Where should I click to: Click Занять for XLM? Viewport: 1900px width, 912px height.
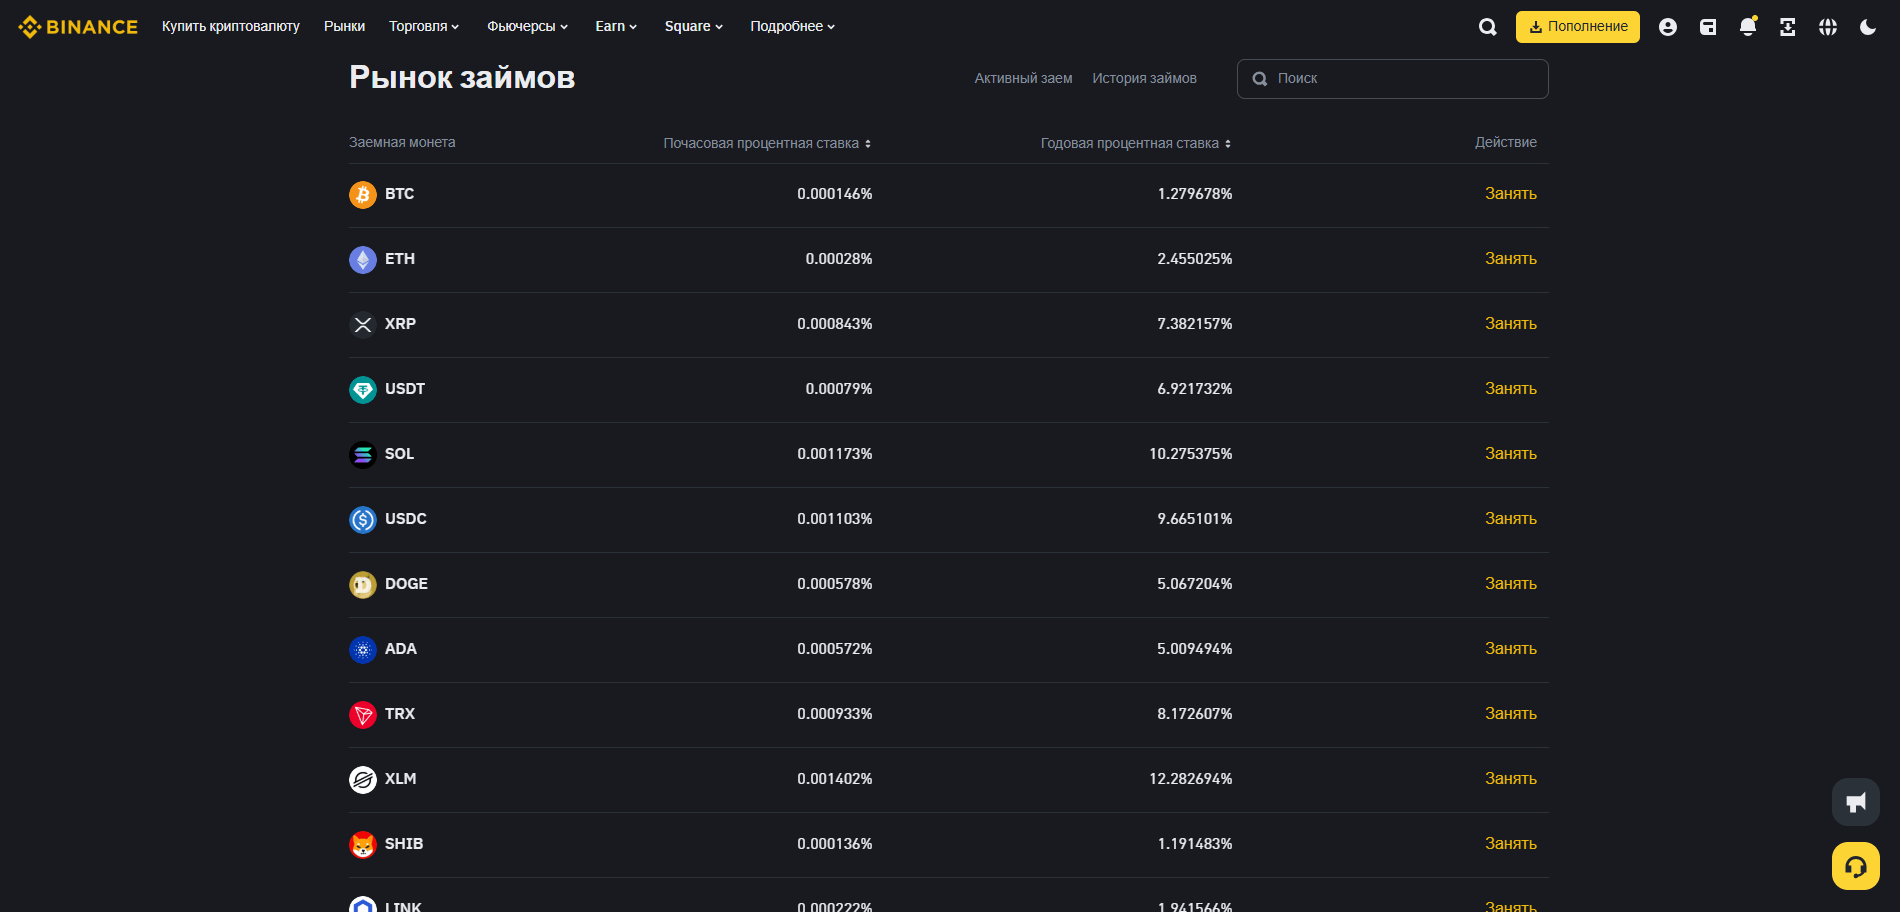pos(1510,779)
